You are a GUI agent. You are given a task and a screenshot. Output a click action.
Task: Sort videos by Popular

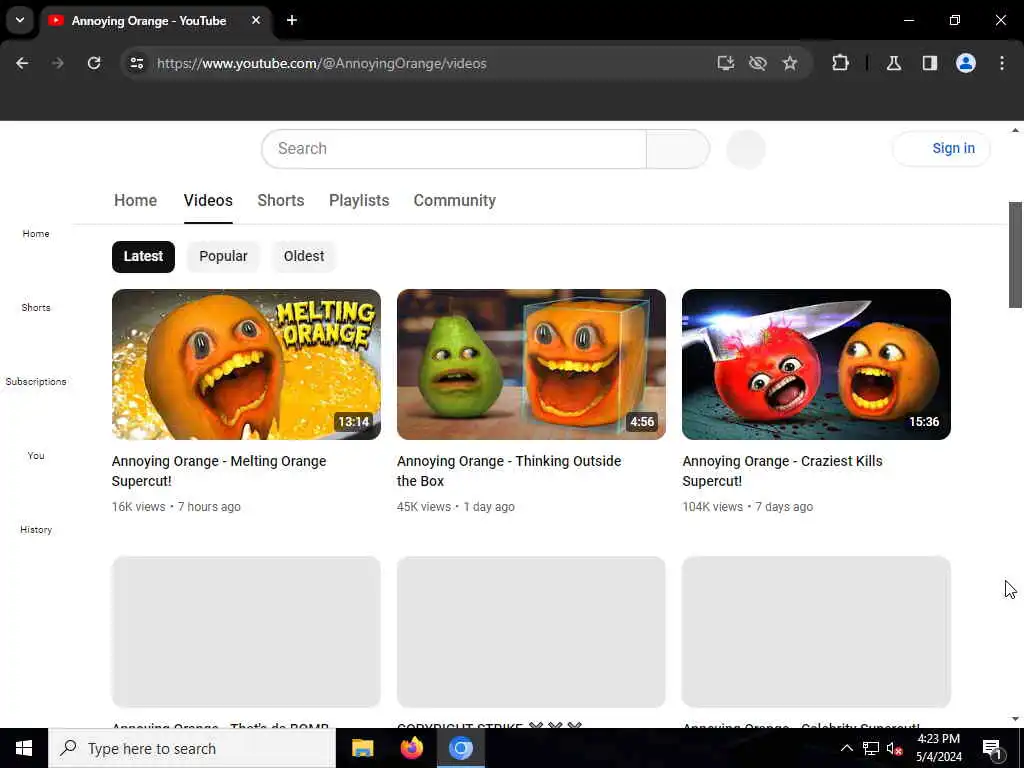point(223,256)
